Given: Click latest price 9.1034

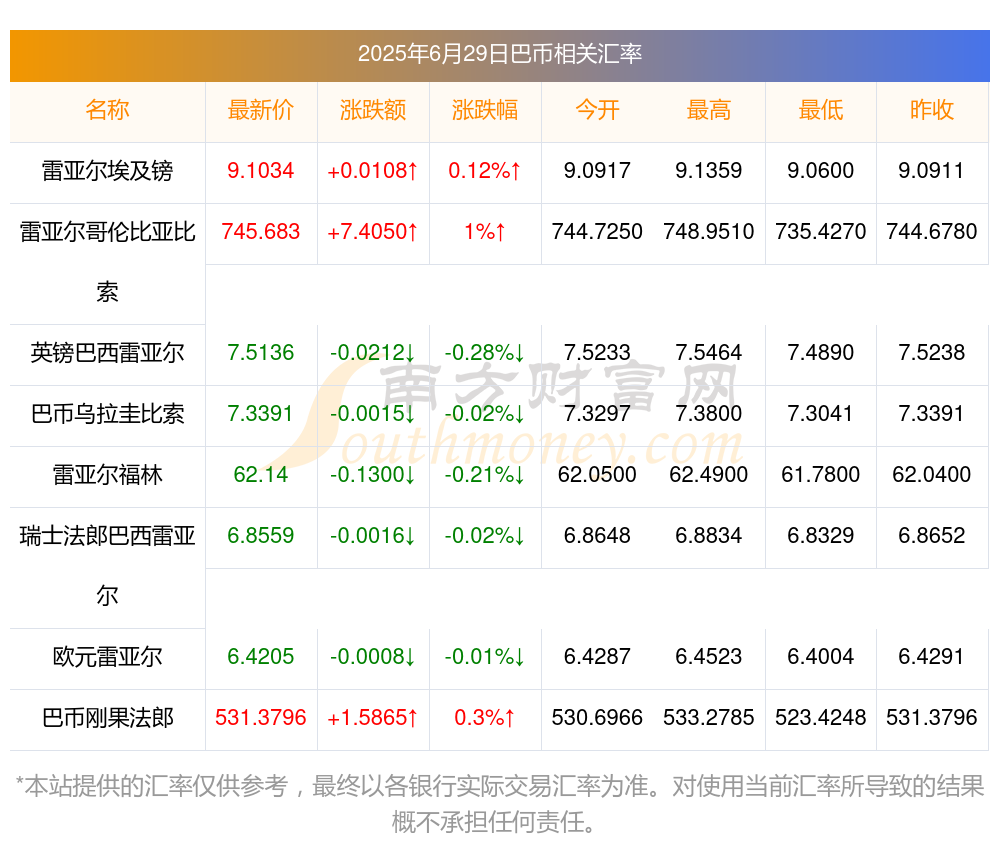Looking at the screenshot, I should tap(261, 171).
